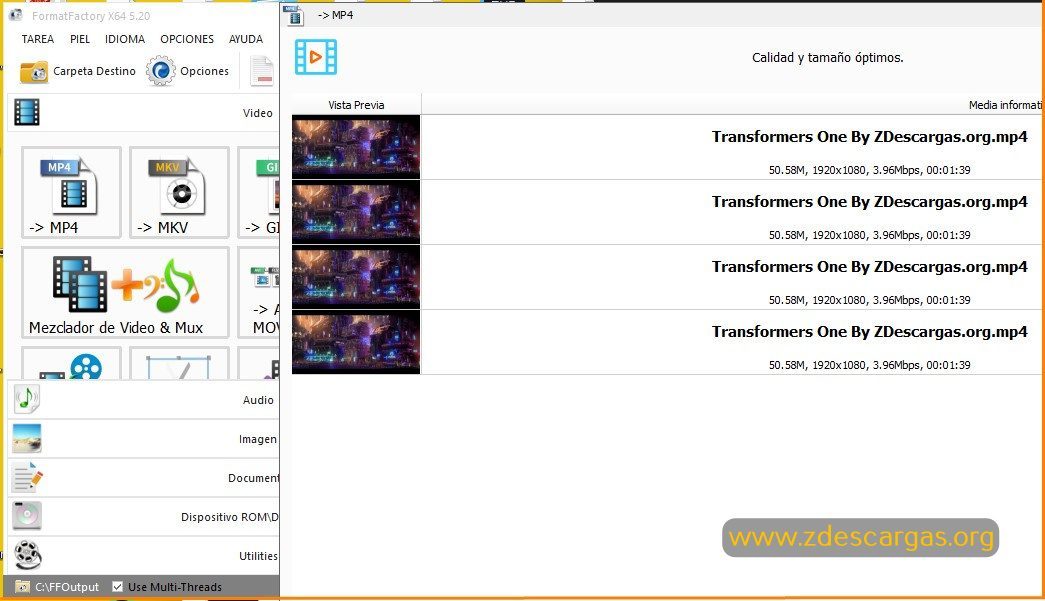The image size is (1045, 601).
Task: Click the Imagen picture icon
Action: (27, 438)
